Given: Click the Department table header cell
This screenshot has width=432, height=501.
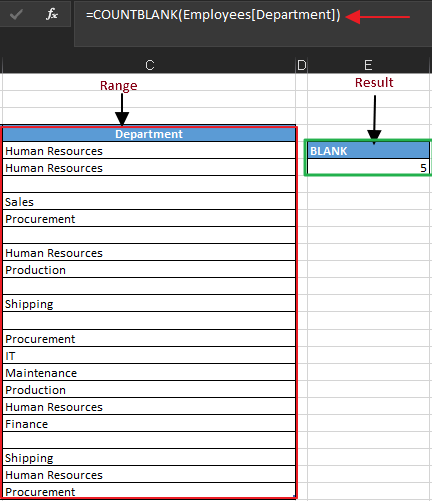Looking at the screenshot, I should pyautogui.click(x=149, y=134).
